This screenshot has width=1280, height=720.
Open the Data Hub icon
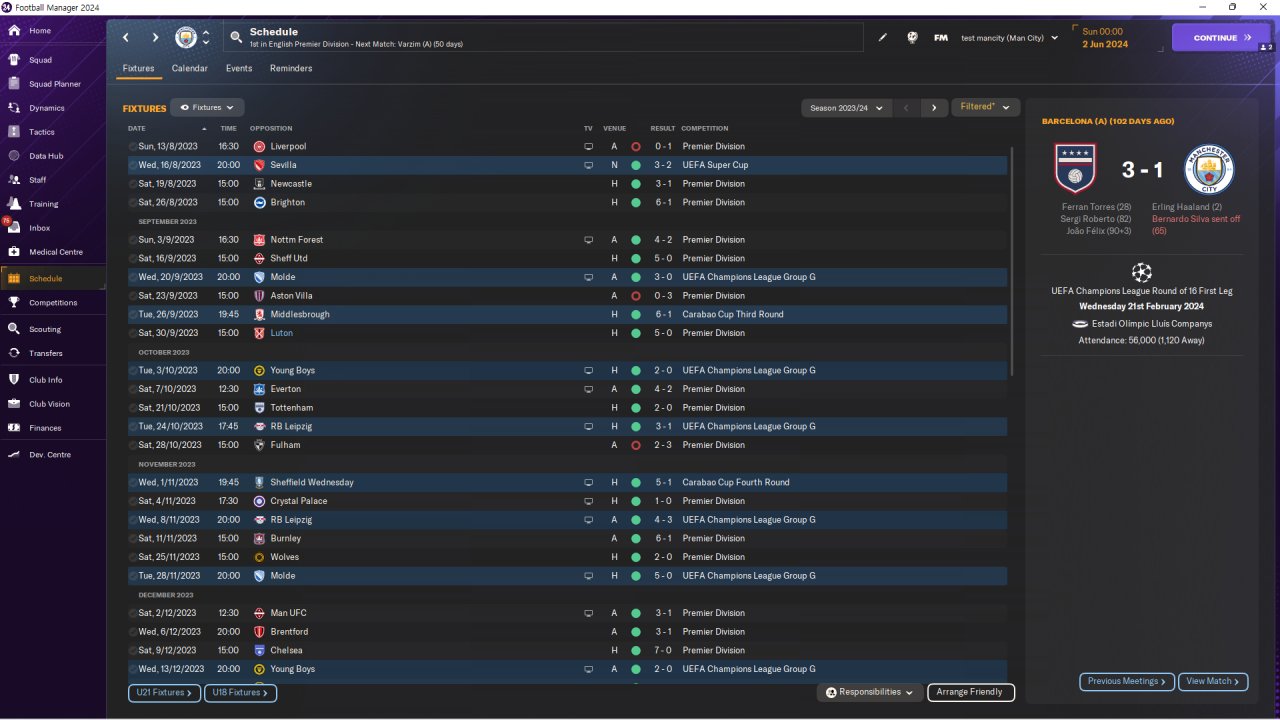pos(14,156)
